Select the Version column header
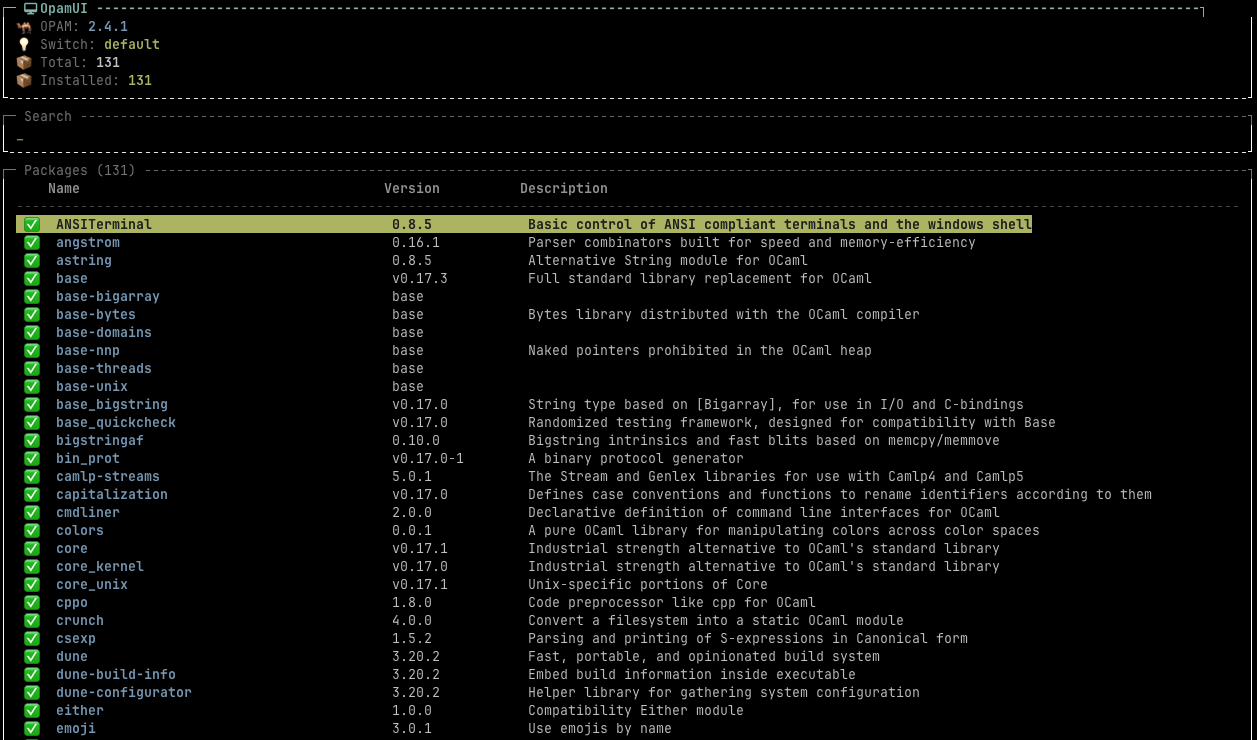Viewport: 1257px width, 740px height. click(x=412, y=188)
